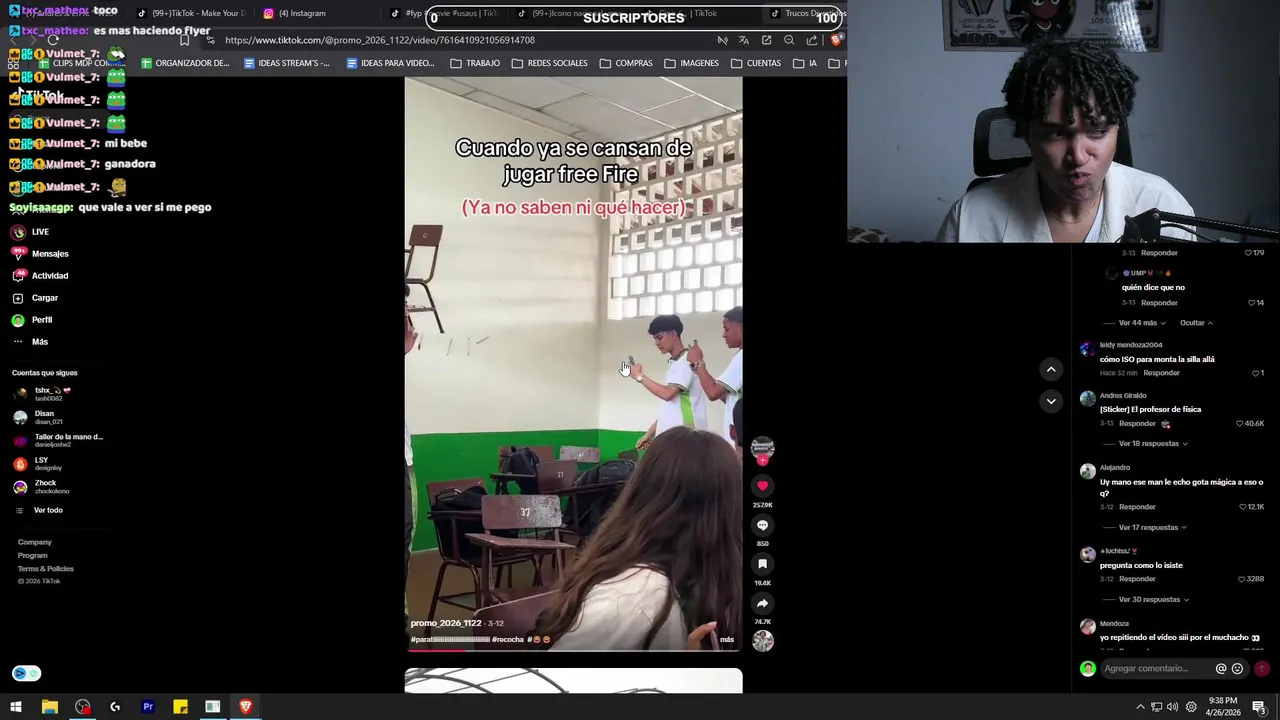Image resolution: width=1280 pixels, height=720 pixels.
Task: Reply to Alejandro's comment
Action: click(x=1137, y=507)
